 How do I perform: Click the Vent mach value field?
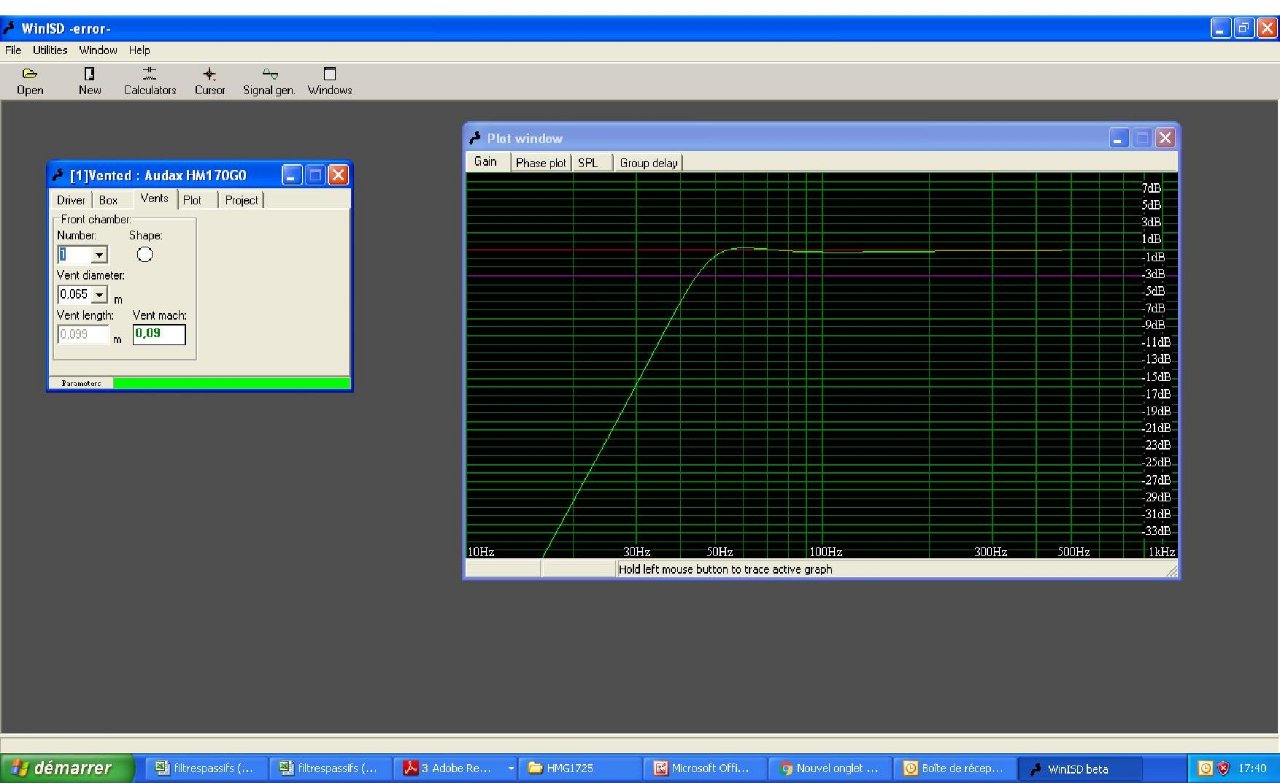[x=159, y=334]
